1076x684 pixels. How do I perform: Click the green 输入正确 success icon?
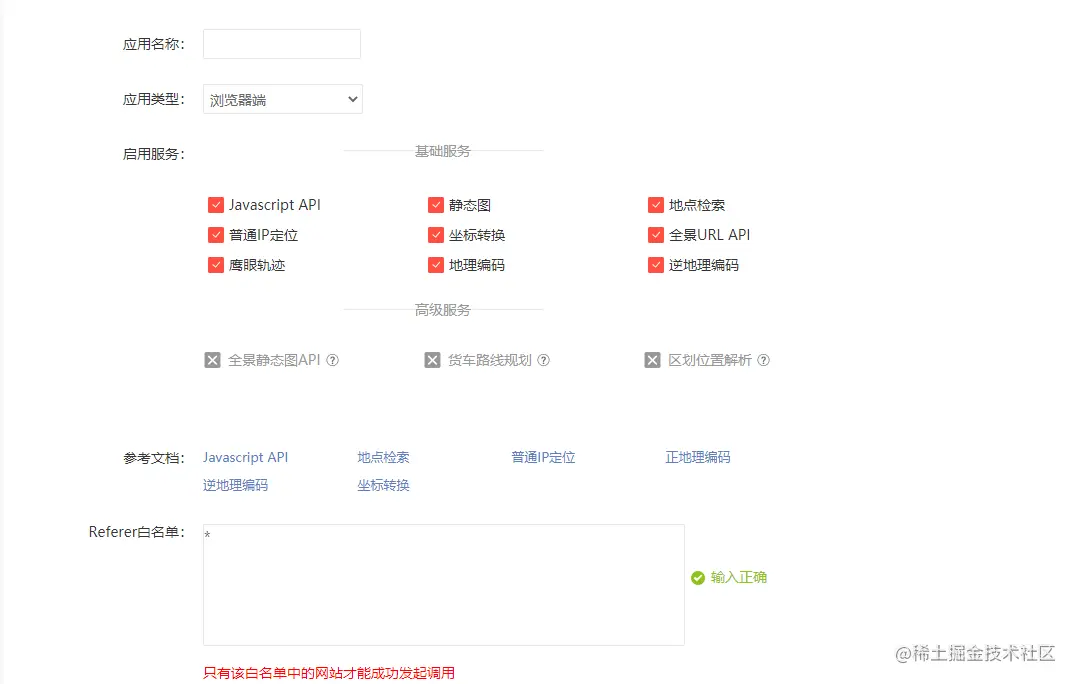coord(697,577)
